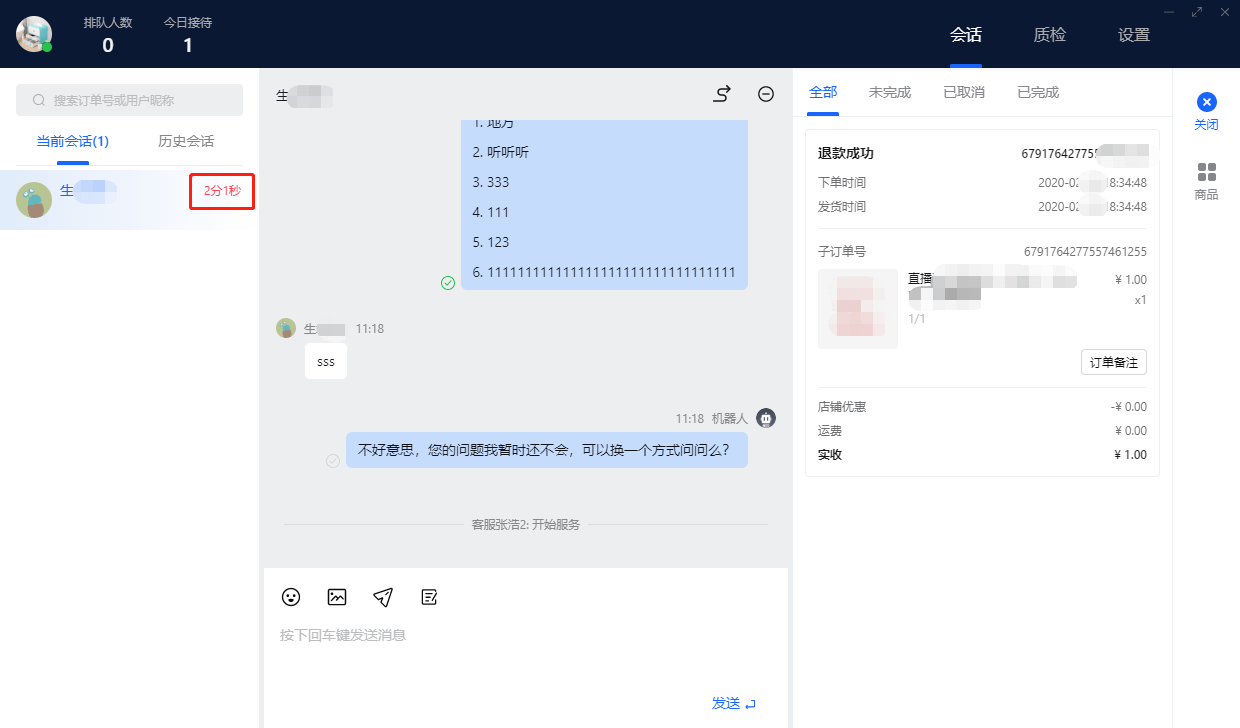This screenshot has height=728, width=1240.
Task: Click the 下单时间 row
Action: tap(982, 183)
